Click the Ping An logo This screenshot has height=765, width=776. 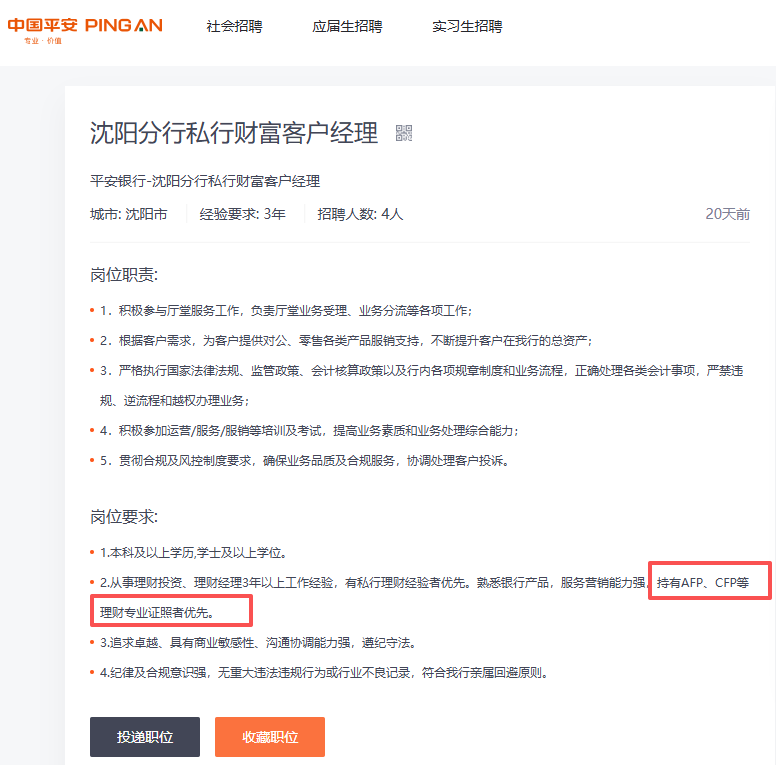tap(85, 28)
